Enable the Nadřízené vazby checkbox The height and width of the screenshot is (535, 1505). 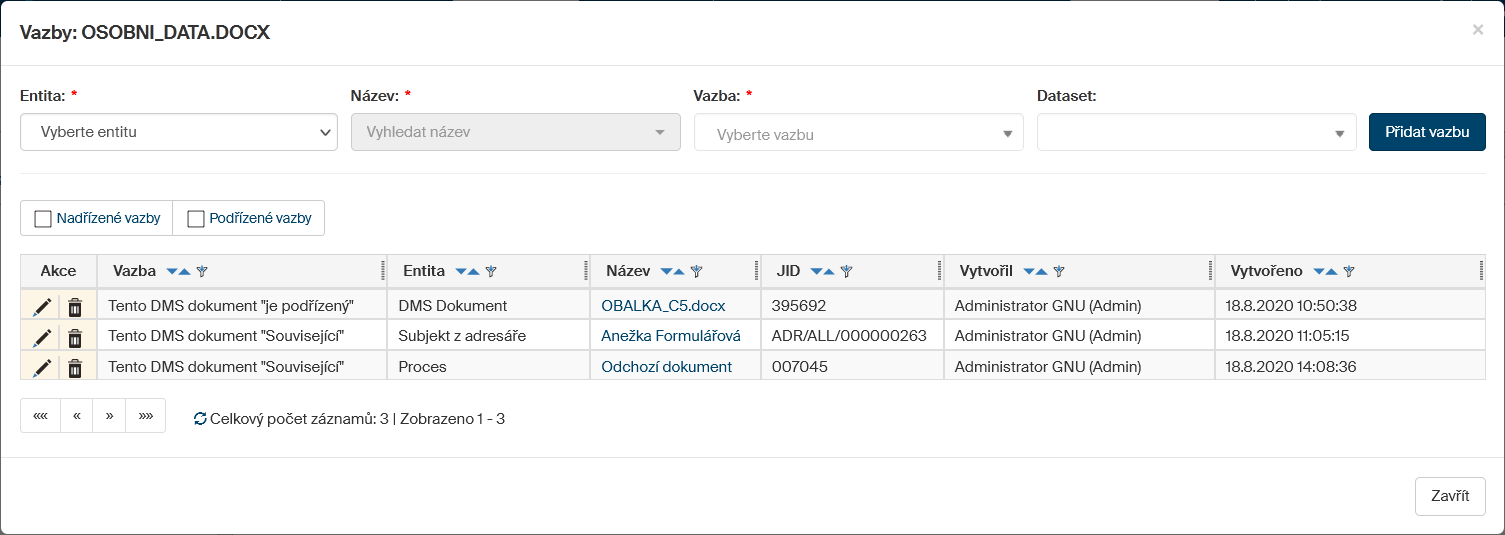coord(43,219)
